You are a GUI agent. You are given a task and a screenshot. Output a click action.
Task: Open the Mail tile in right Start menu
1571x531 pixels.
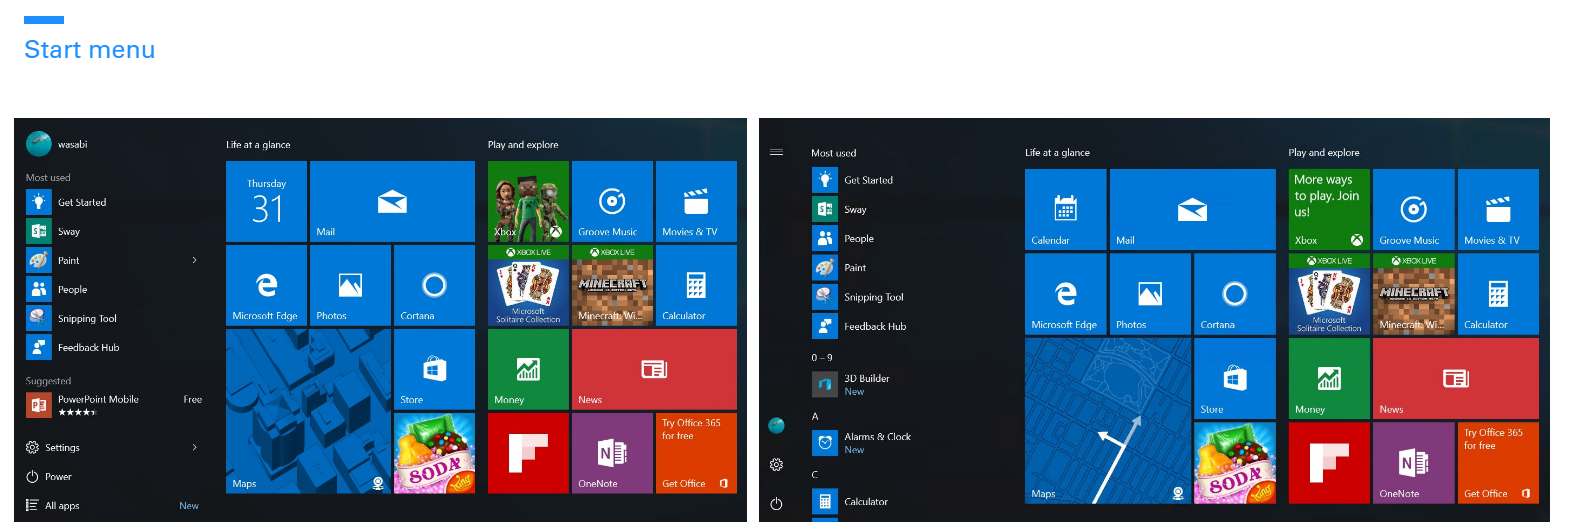pos(1193,209)
